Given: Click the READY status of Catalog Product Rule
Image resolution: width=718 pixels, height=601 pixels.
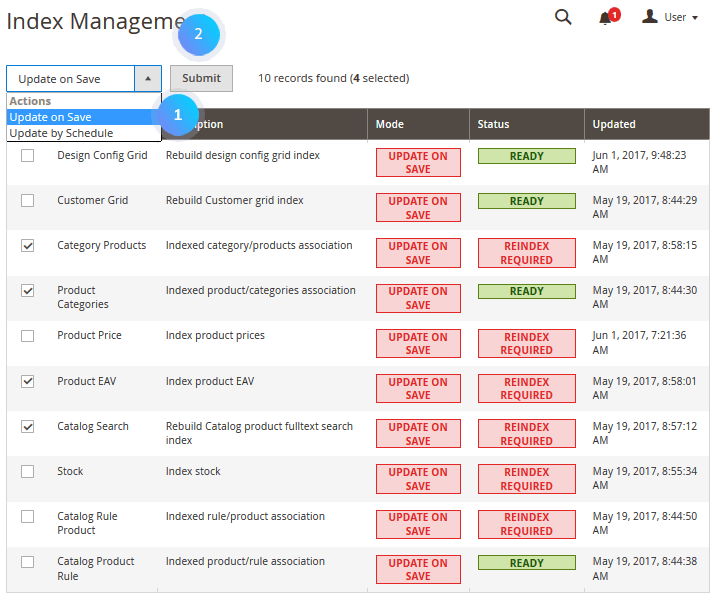Looking at the screenshot, I should (527, 563).
